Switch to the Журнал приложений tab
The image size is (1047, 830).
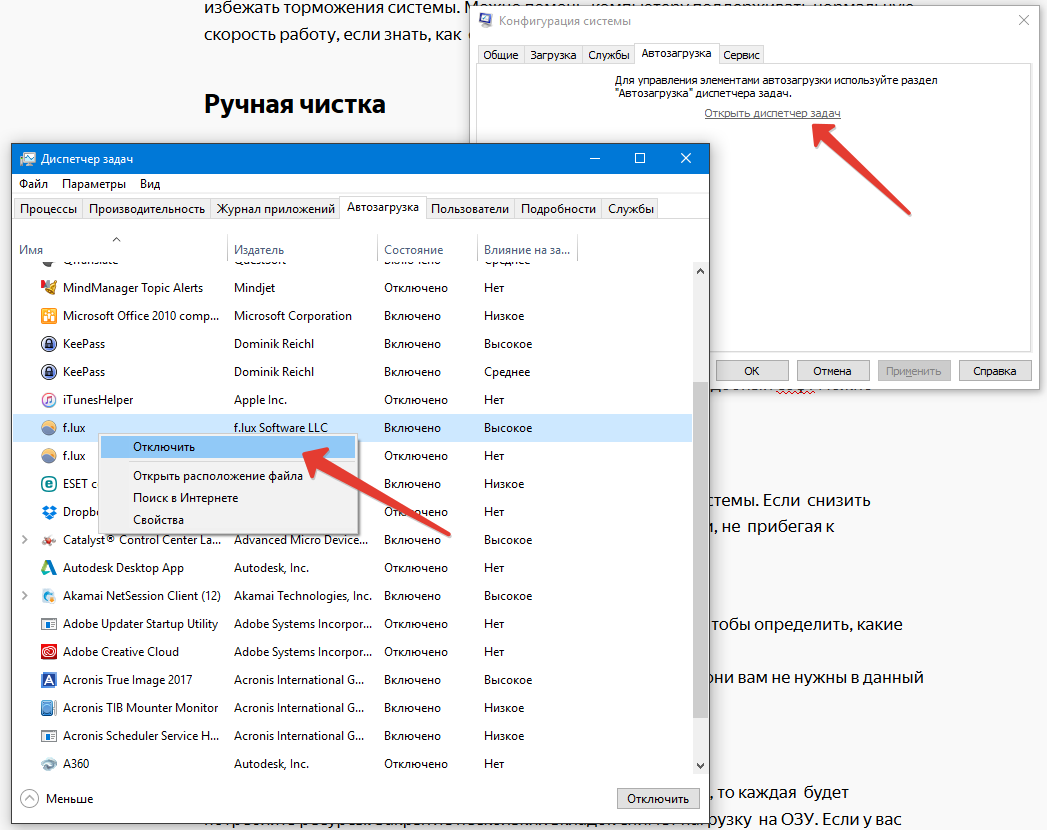tap(275, 209)
